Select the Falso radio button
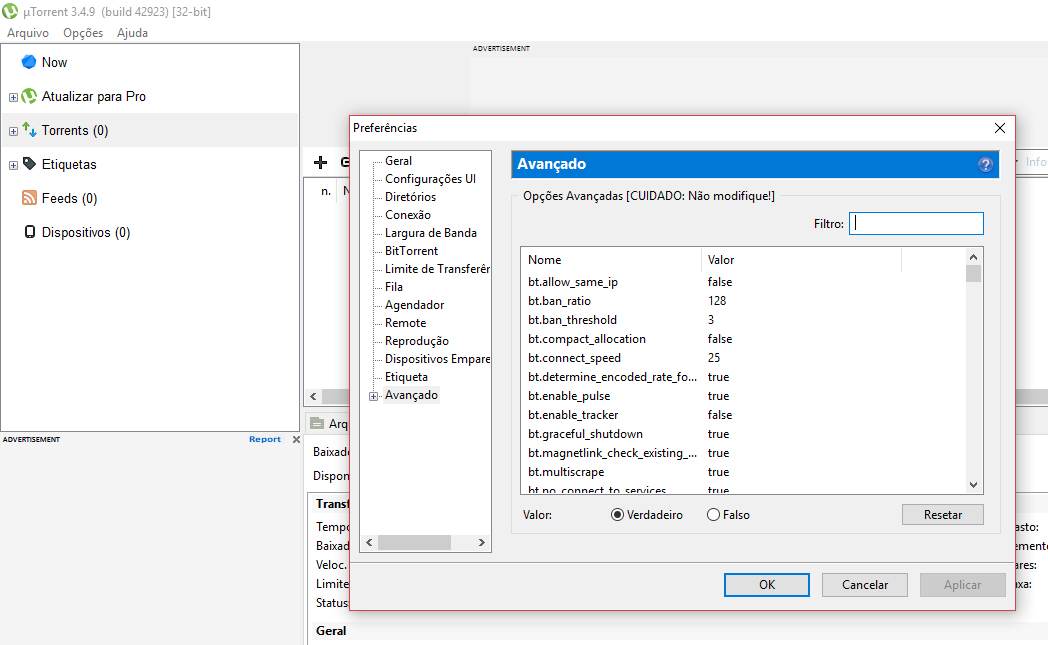The width and height of the screenshot is (1048, 645). 713,515
